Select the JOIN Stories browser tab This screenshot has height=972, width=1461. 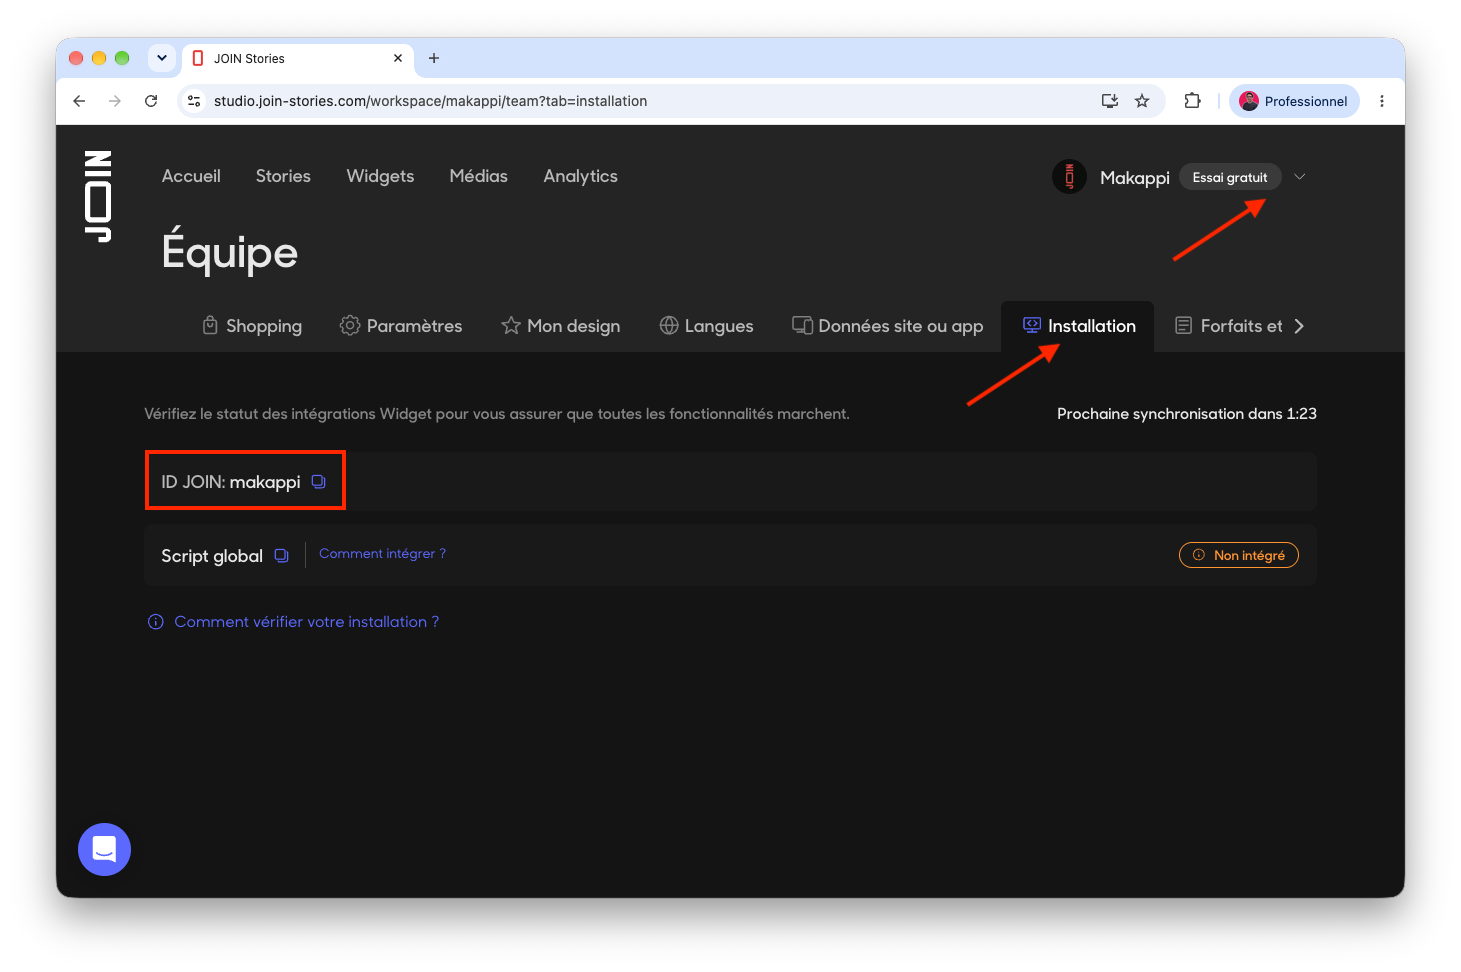(x=298, y=58)
